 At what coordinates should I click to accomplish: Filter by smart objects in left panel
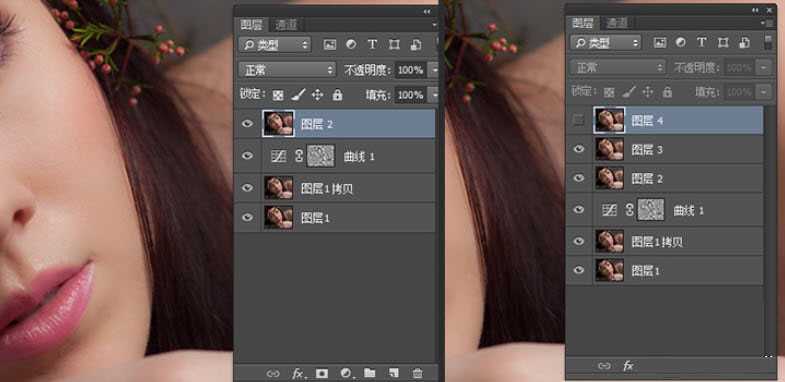[416, 45]
